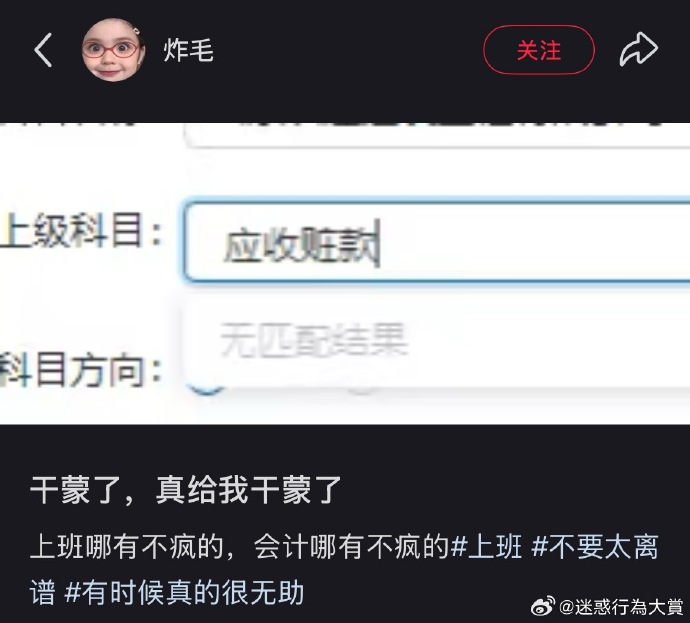Click the partially visible field above 上级科目
The image size is (690, 623).
(x=437, y=135)
